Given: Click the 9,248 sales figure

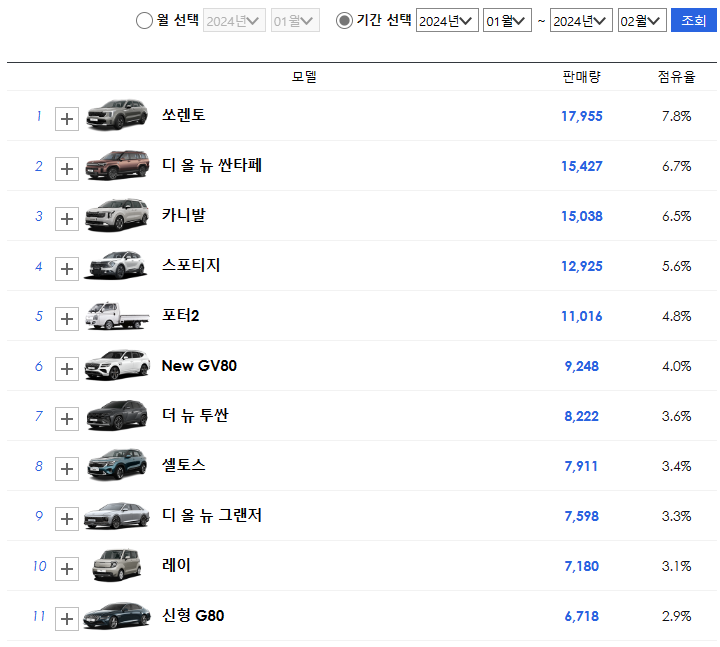Looking at the screenshot, I should click(582, 366).
